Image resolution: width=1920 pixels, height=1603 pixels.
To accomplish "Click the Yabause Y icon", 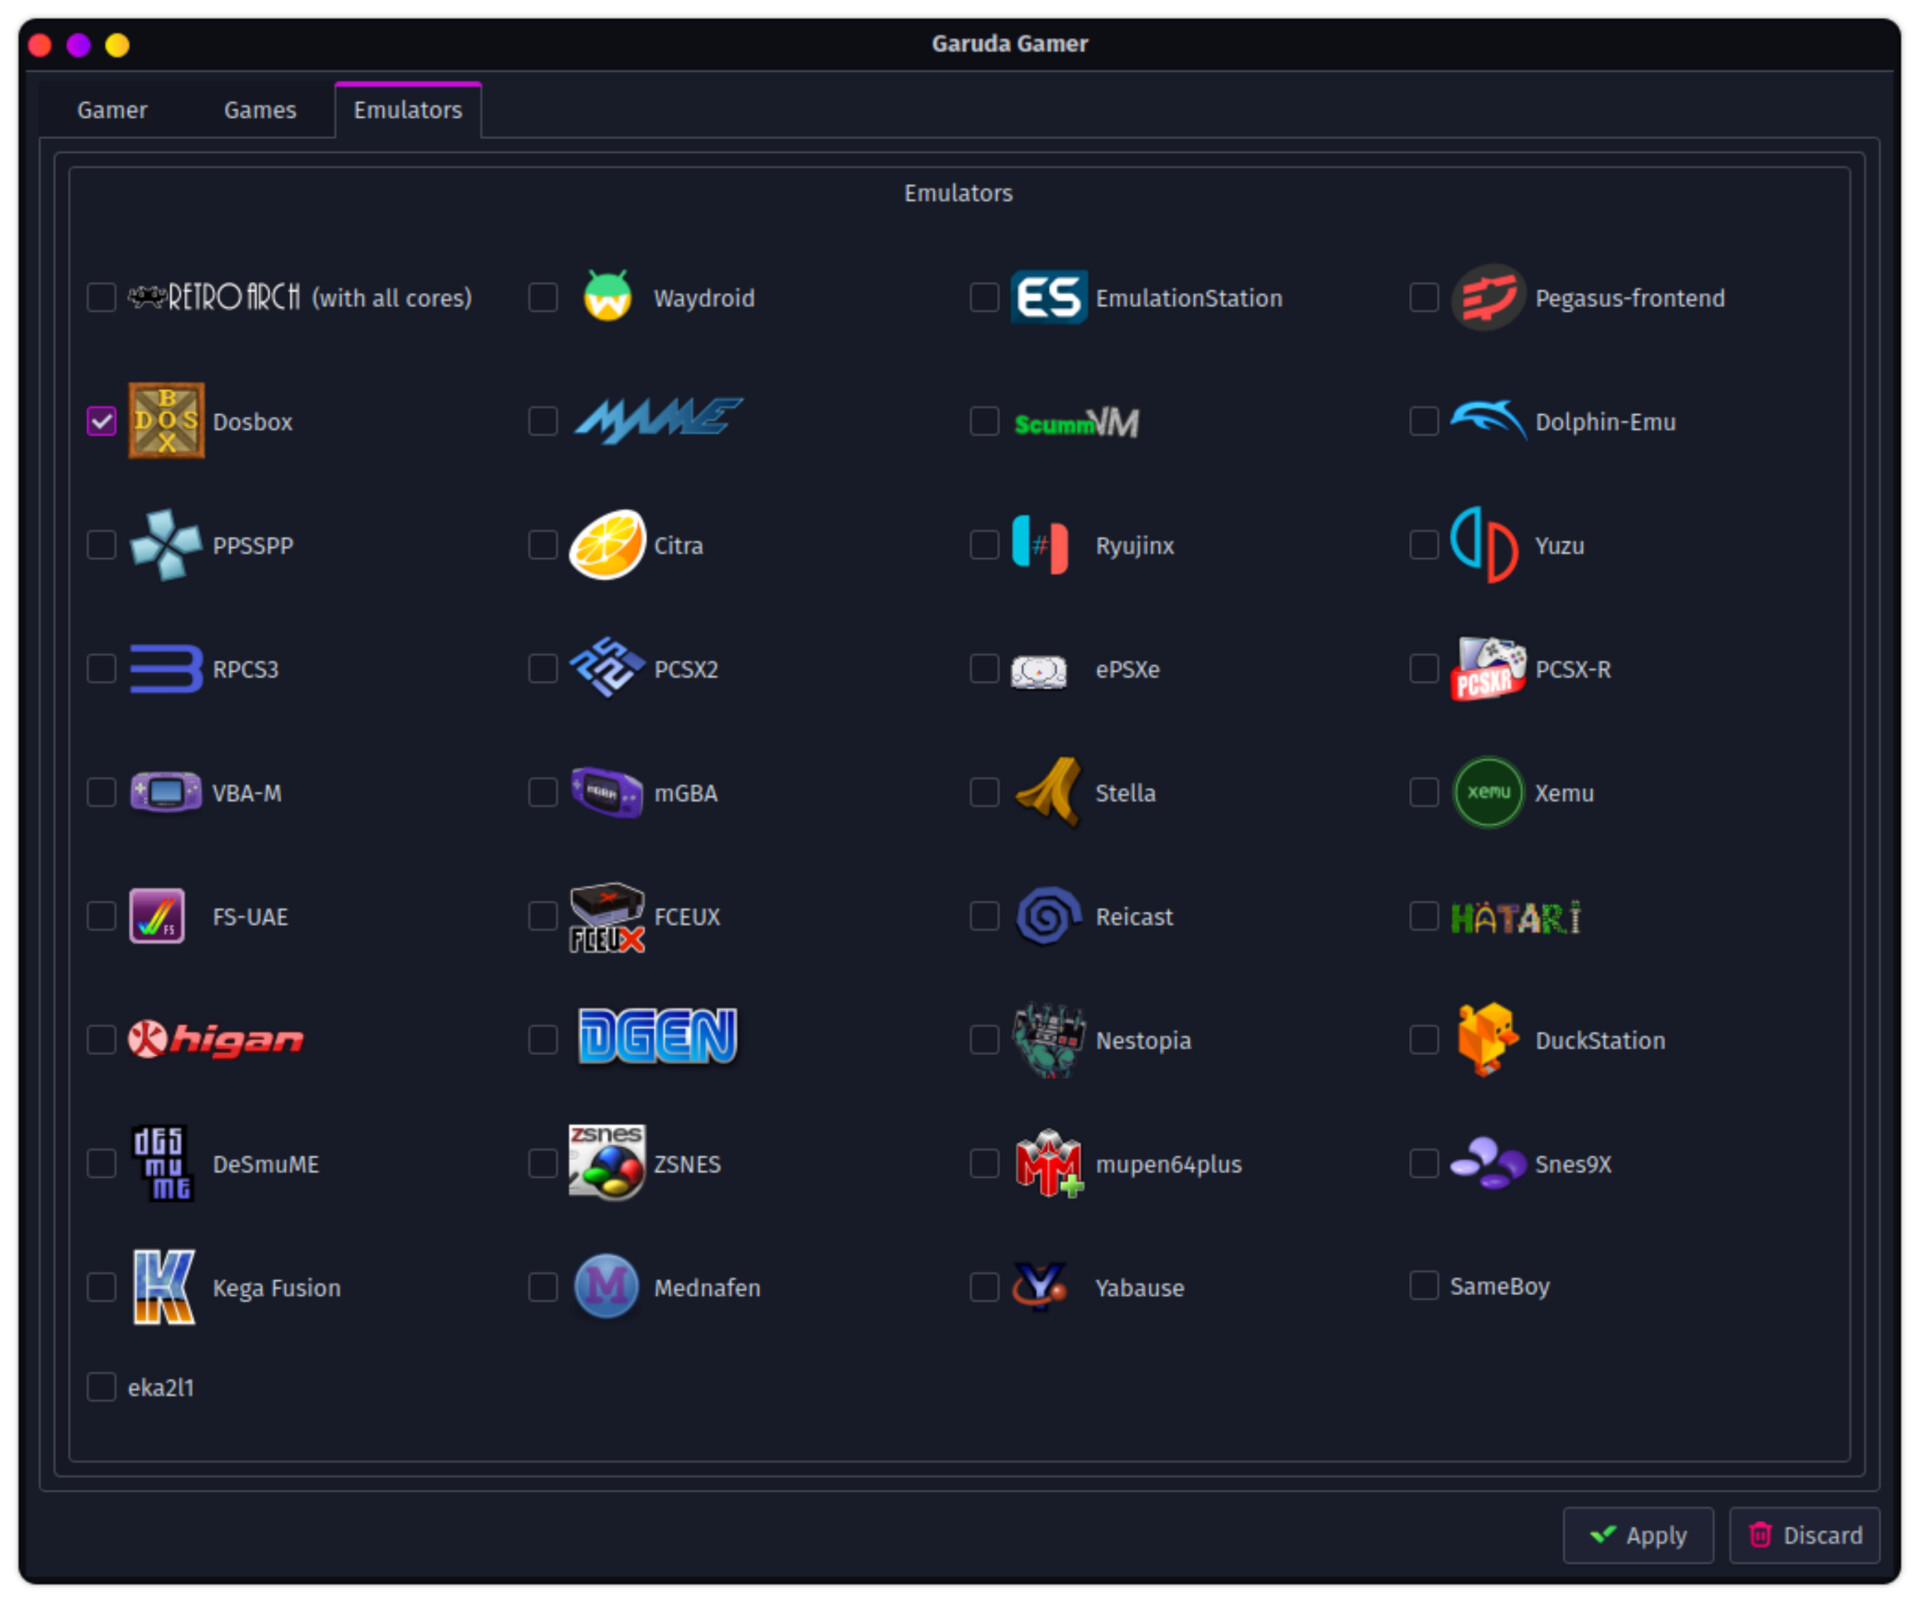I will click(x=1040, y=1286).
